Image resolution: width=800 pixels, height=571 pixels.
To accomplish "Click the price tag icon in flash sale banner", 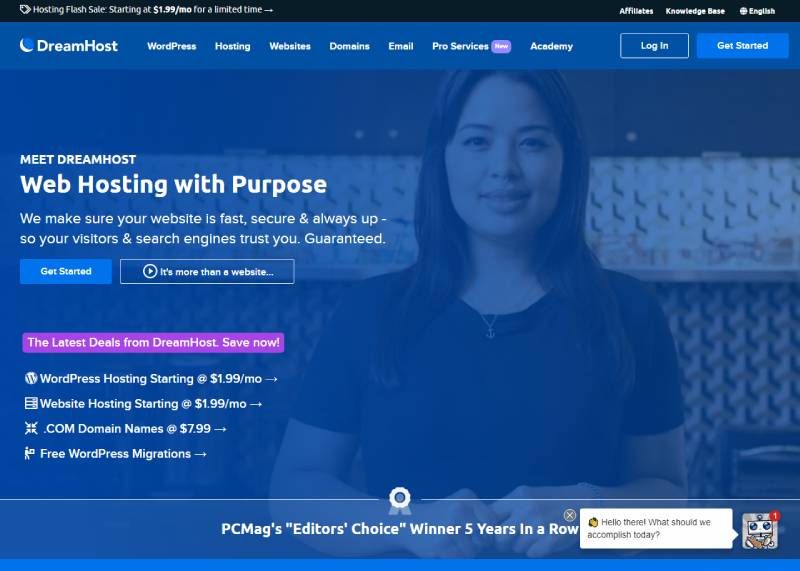I will pos(25,10).
